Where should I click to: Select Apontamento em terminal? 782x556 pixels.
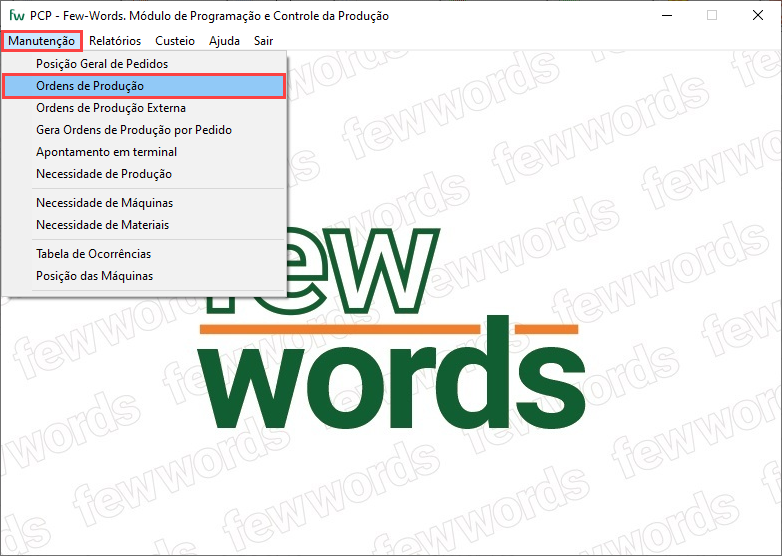144,152
